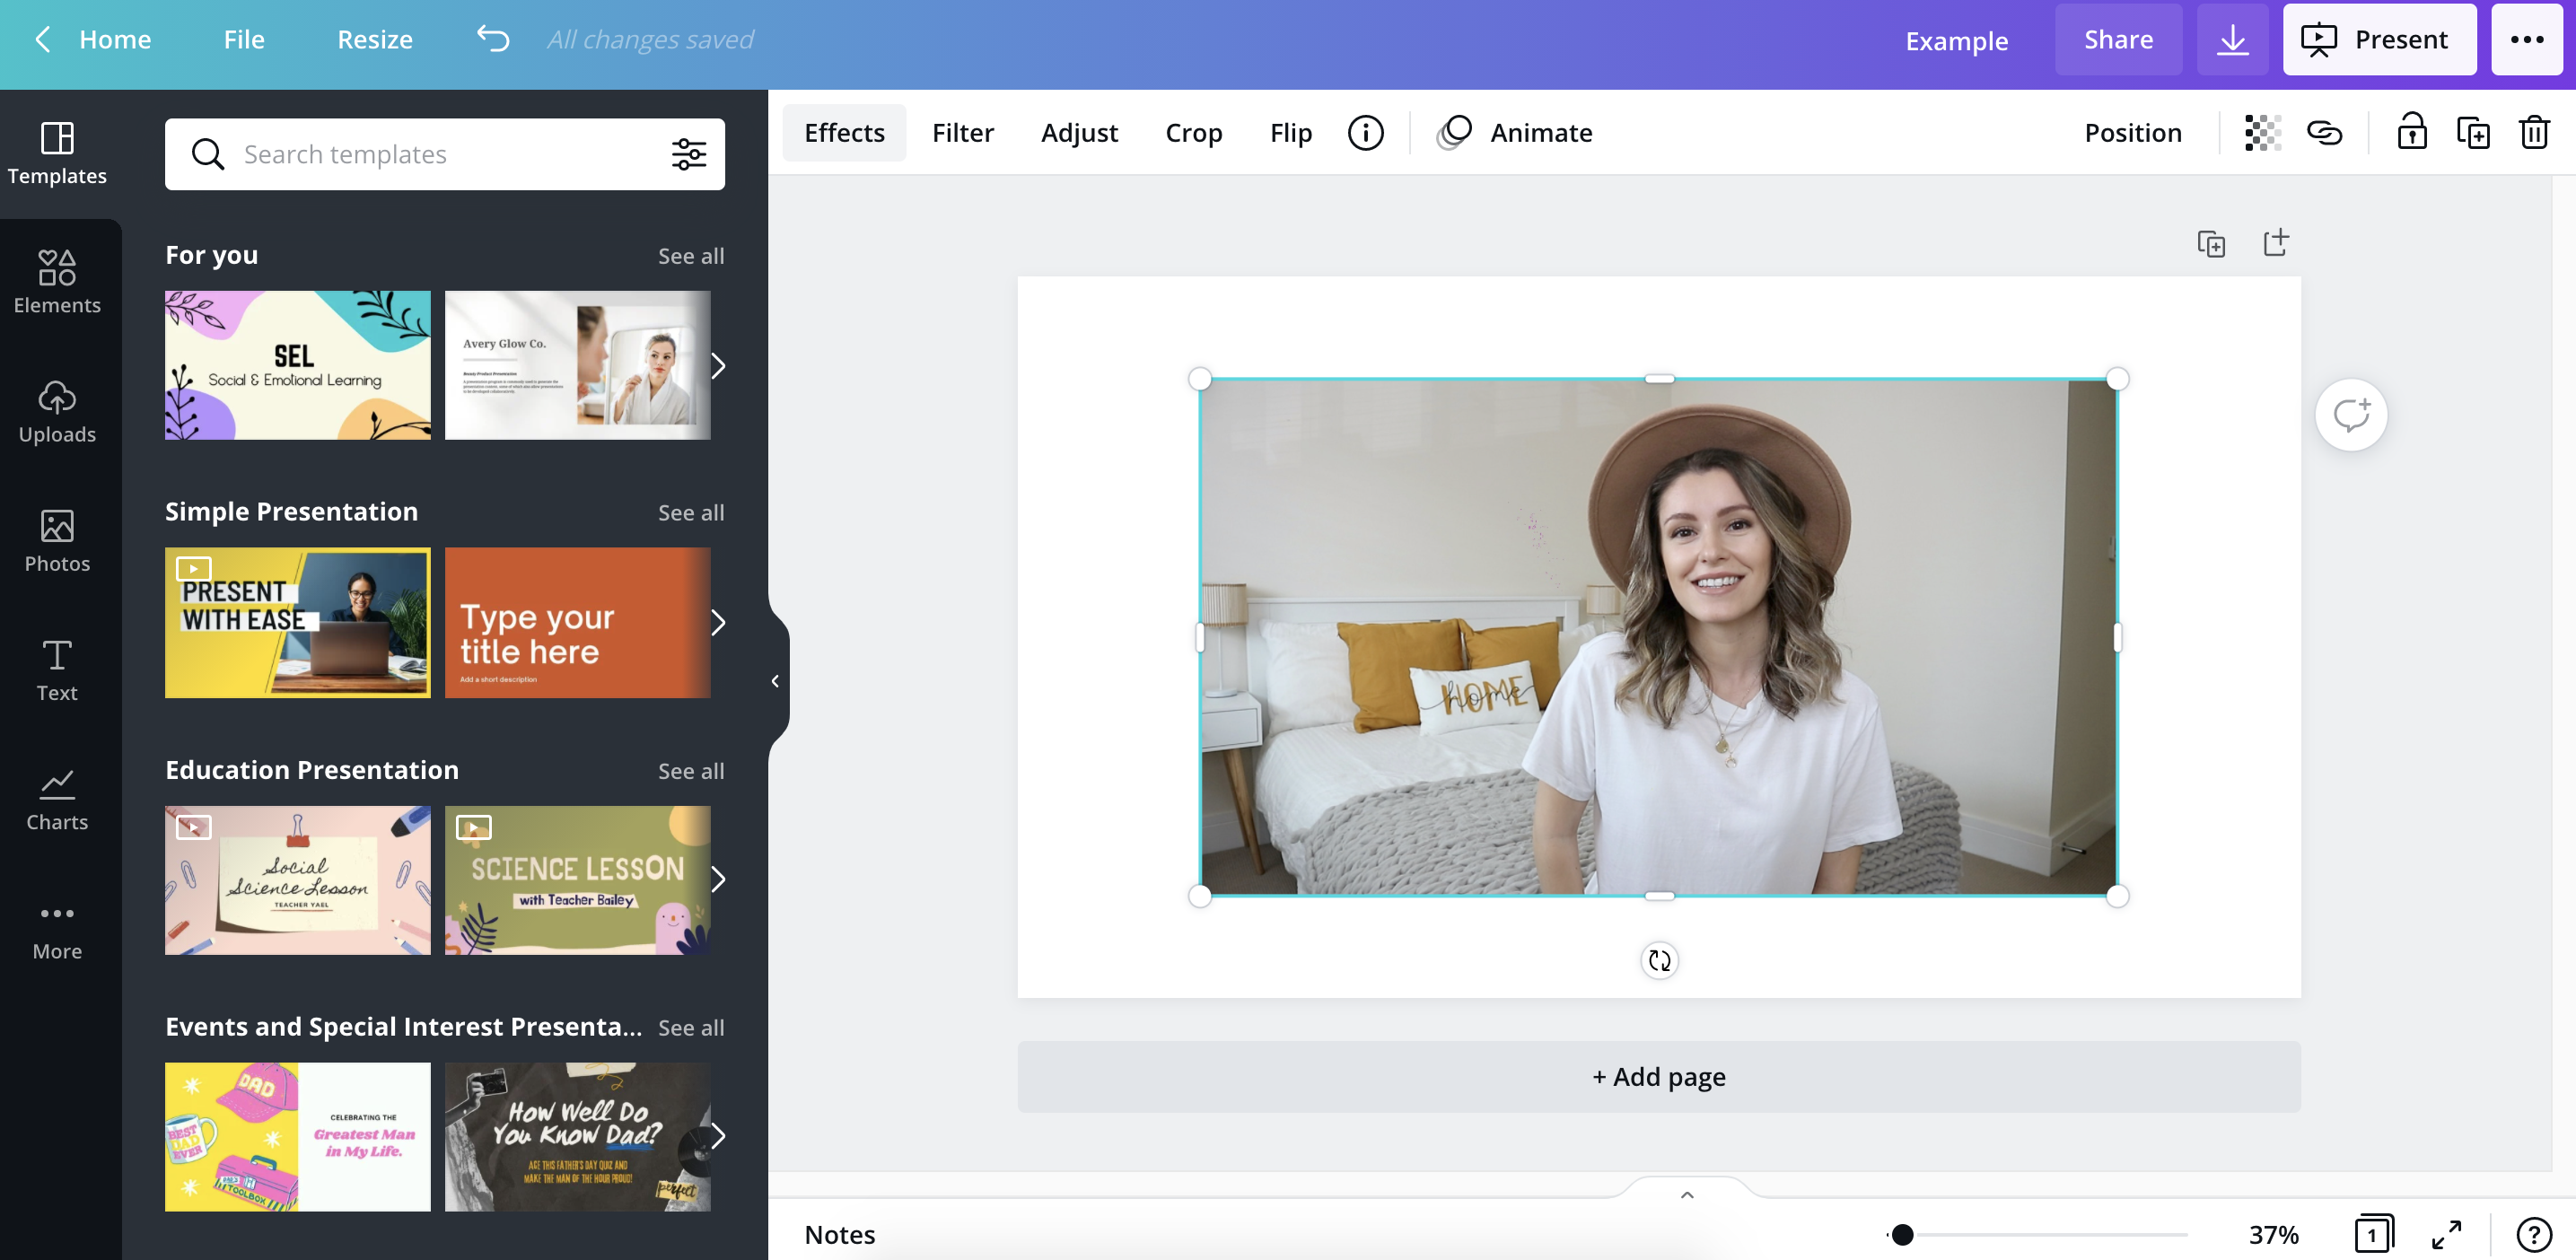Click the Present button
This screenshot has height=1260, width=2576.
tap(2379, 40)
